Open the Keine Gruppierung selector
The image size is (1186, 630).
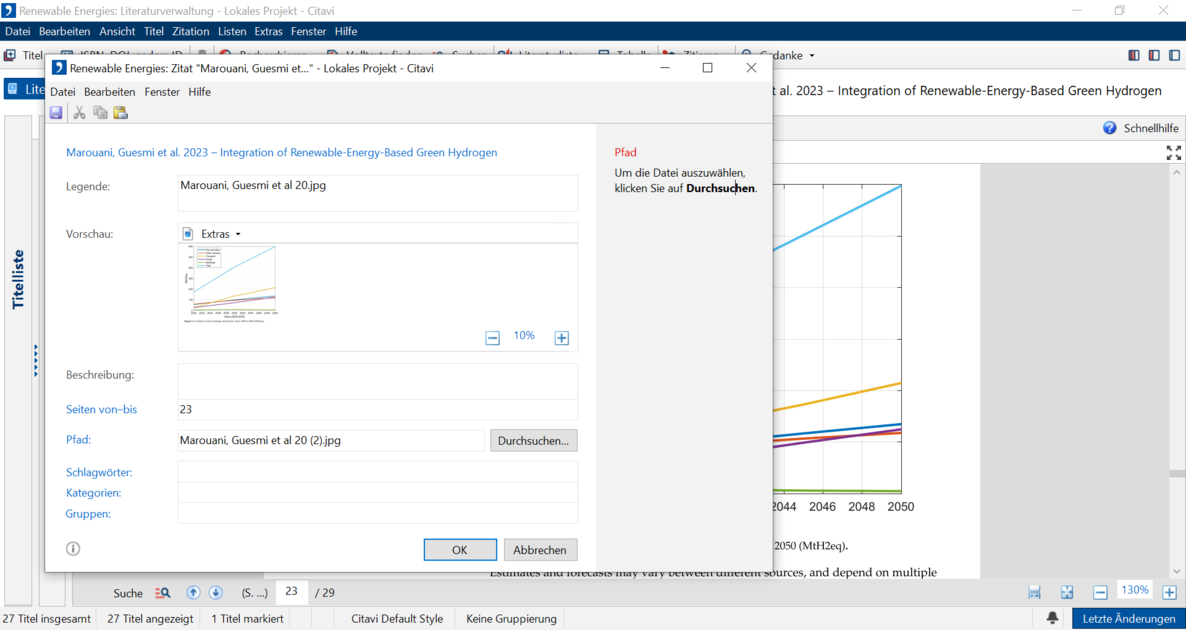pyautogui.click(x=511, y=619)
